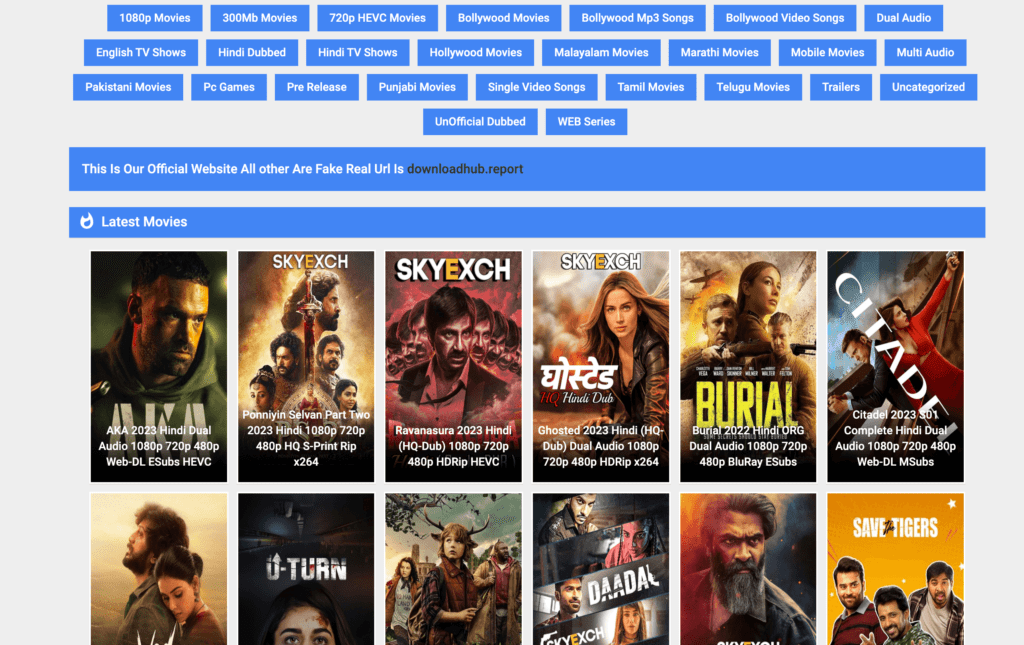1024x645 pixels.
Task: Select the Pre Release category
Action: 317,87
